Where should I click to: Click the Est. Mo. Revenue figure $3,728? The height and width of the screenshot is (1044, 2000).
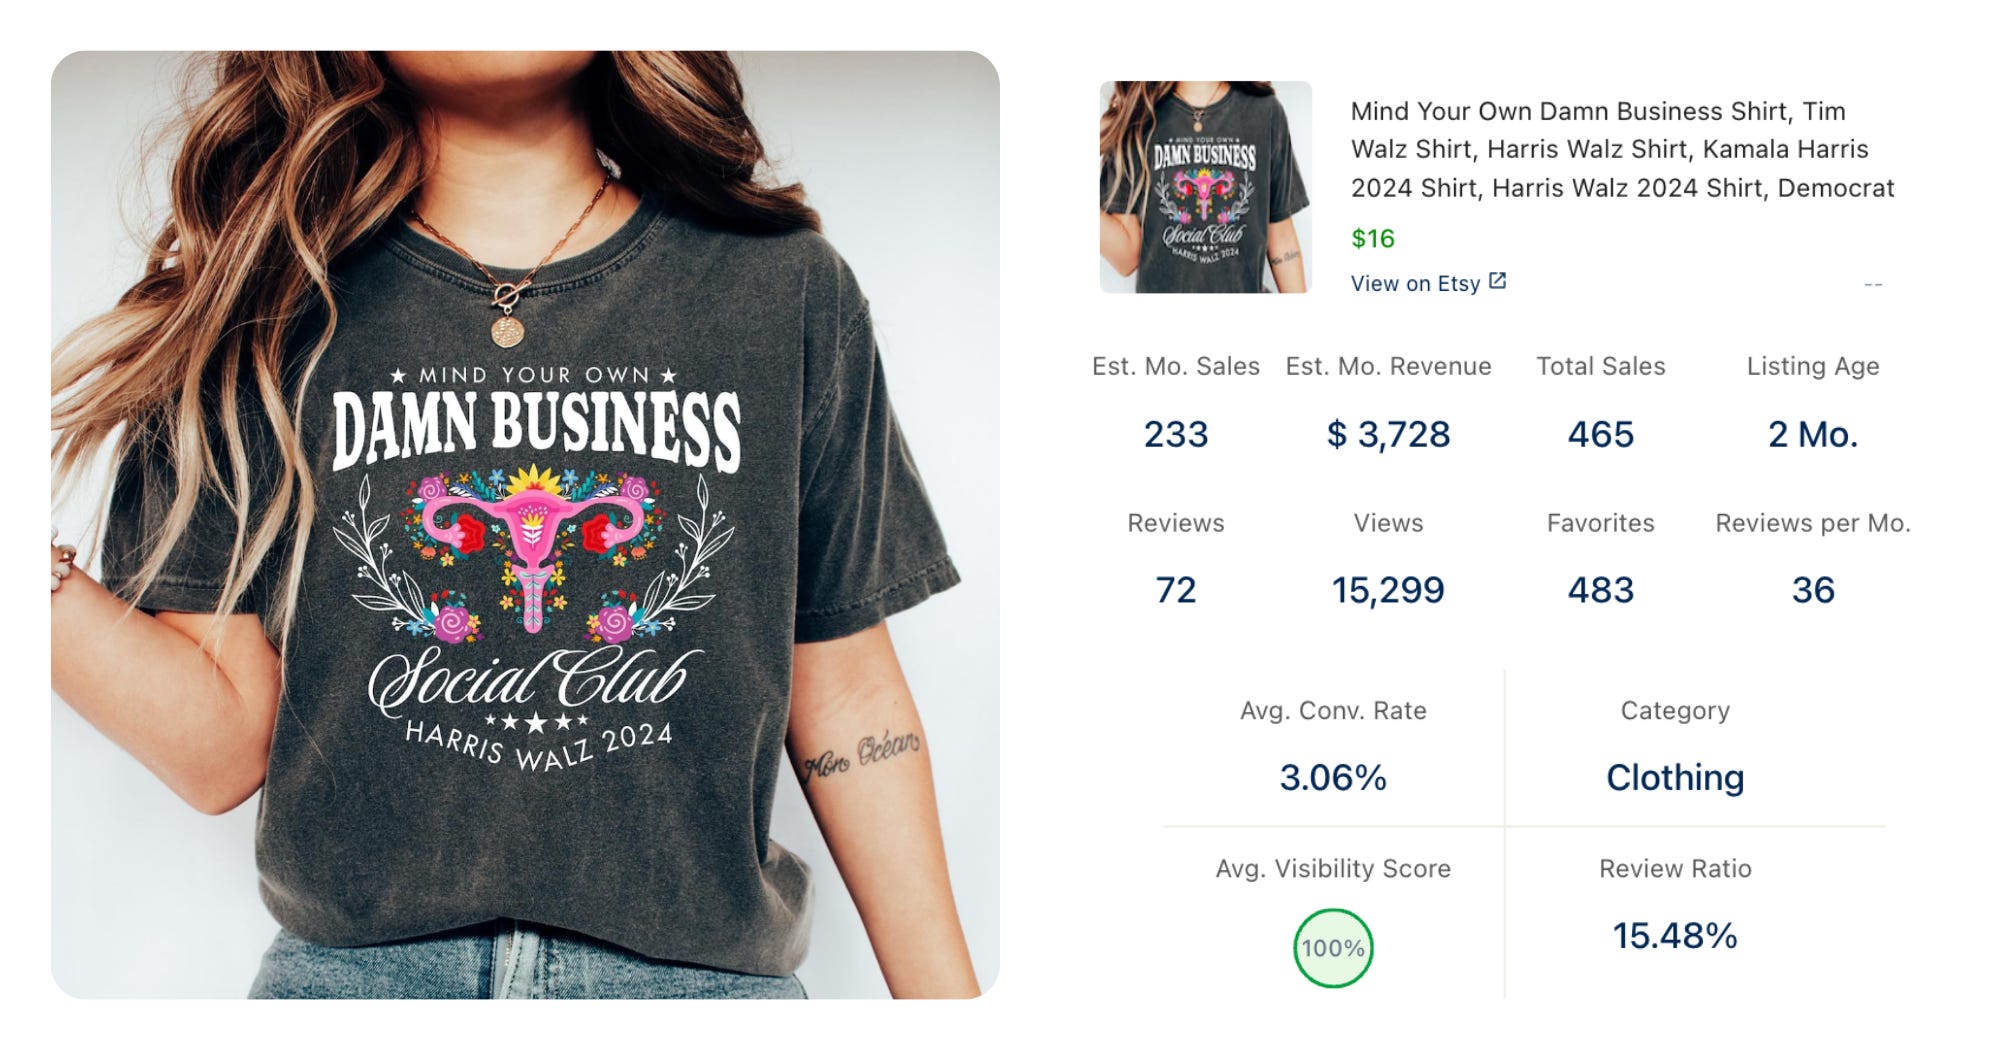[1388, 434]
